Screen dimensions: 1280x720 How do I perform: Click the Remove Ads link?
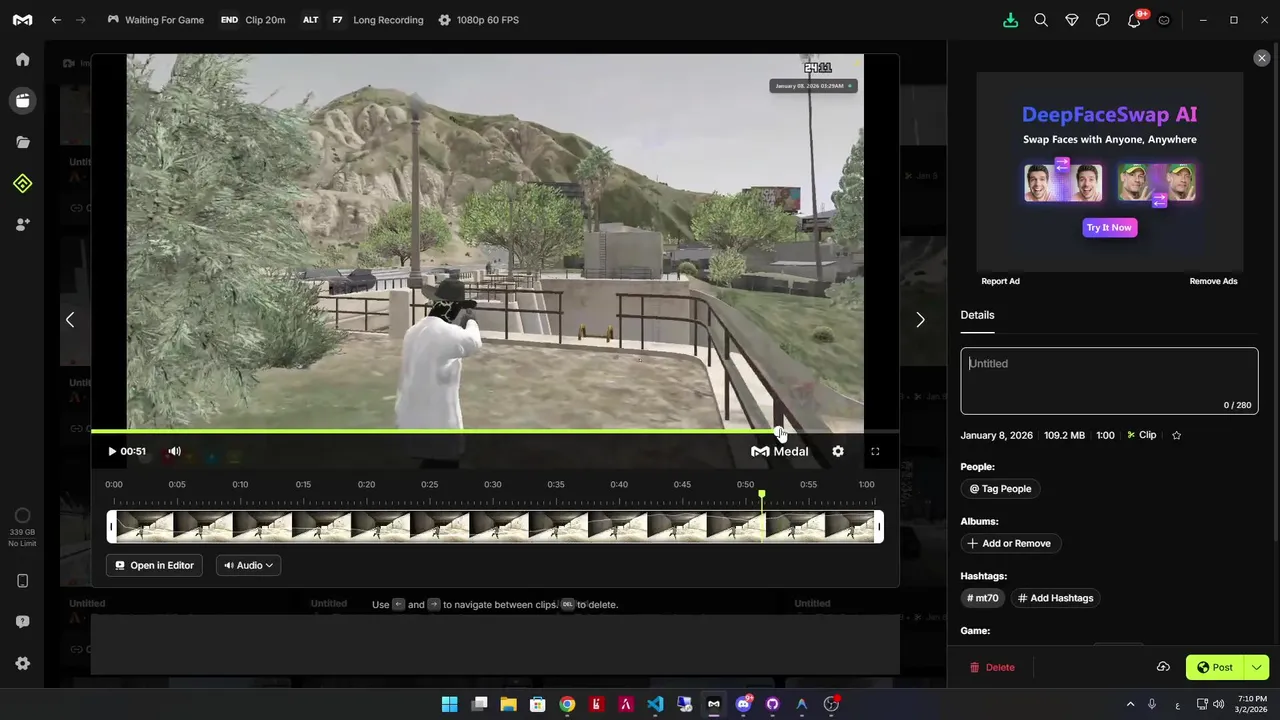pyautogui.click(x=1213, y=281)
